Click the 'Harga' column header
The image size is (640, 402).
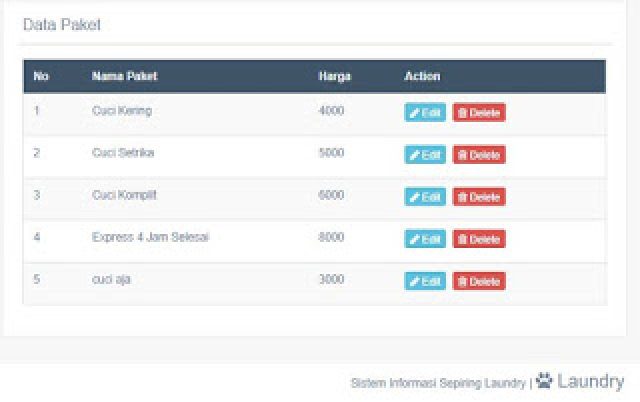coord(334,77)
